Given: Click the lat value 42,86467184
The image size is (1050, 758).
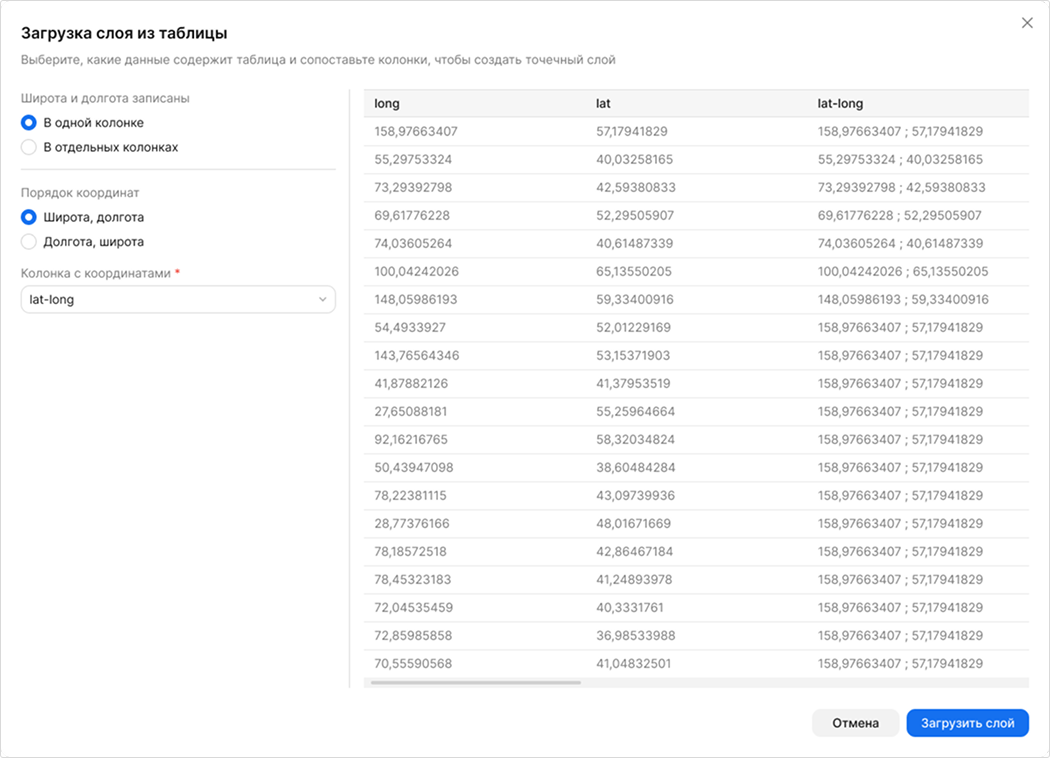Looking at the screenshot, I should (x=635, y=552).
